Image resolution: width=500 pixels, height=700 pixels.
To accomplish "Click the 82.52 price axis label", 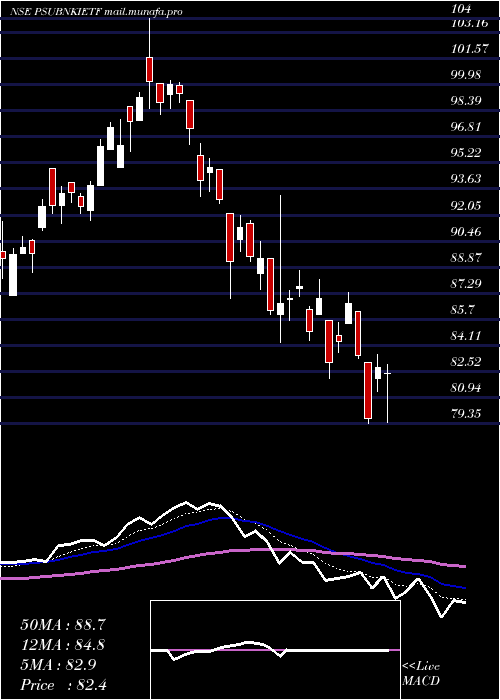I will pyautogui.click(x=466, y=362).
